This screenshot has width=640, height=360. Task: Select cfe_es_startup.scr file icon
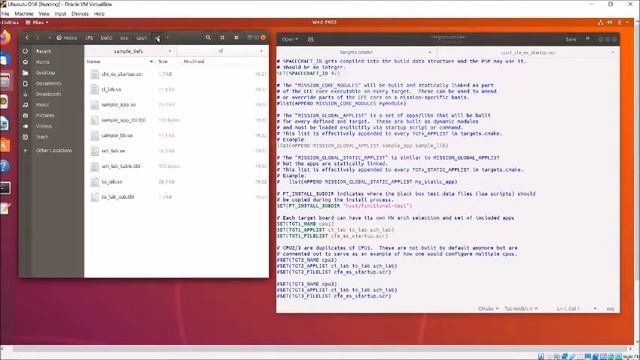(x=94, y=74)
